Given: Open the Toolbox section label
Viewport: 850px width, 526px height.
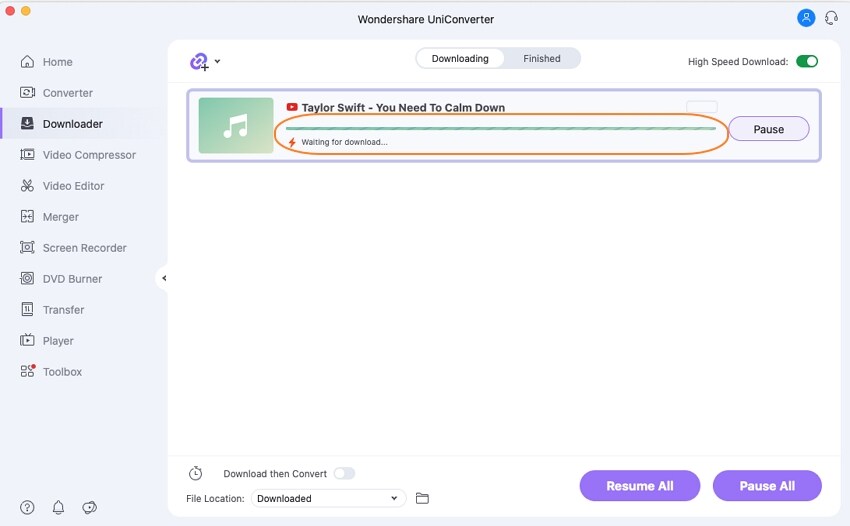Looking at the screenshot, I should pos(62,371).
